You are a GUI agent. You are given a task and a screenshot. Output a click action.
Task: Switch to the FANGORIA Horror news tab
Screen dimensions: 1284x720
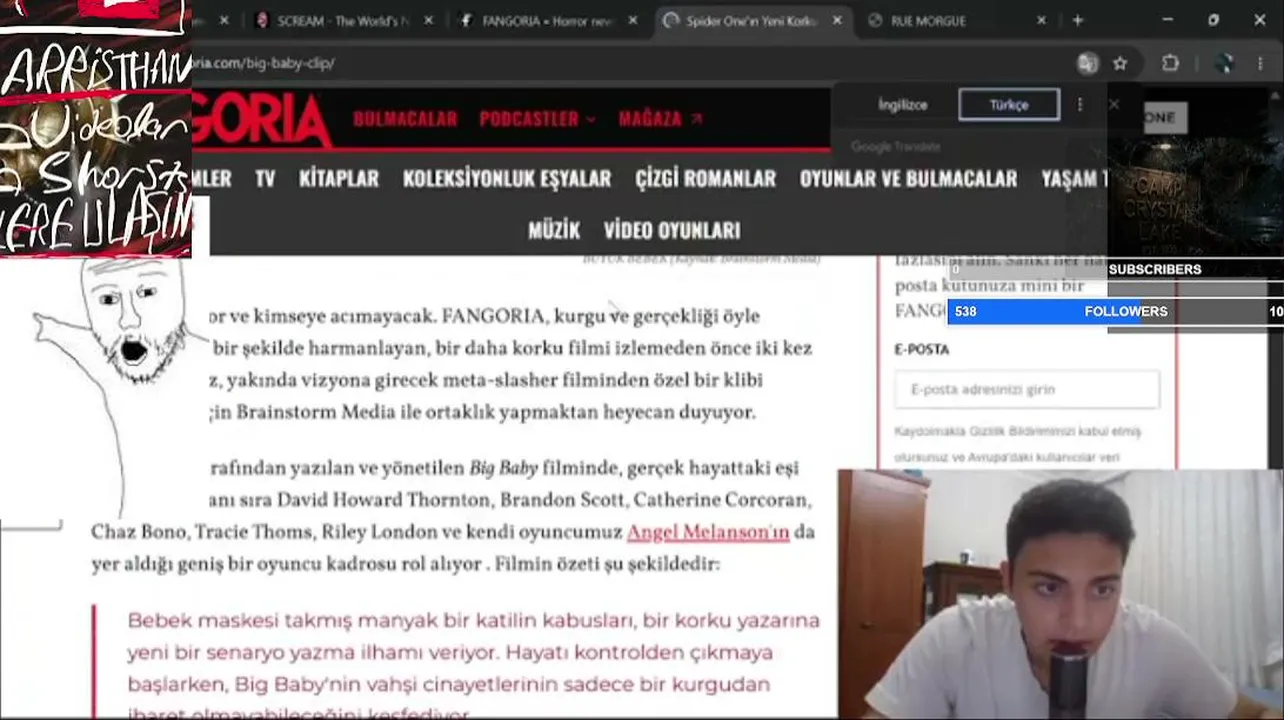click(547, 20)
